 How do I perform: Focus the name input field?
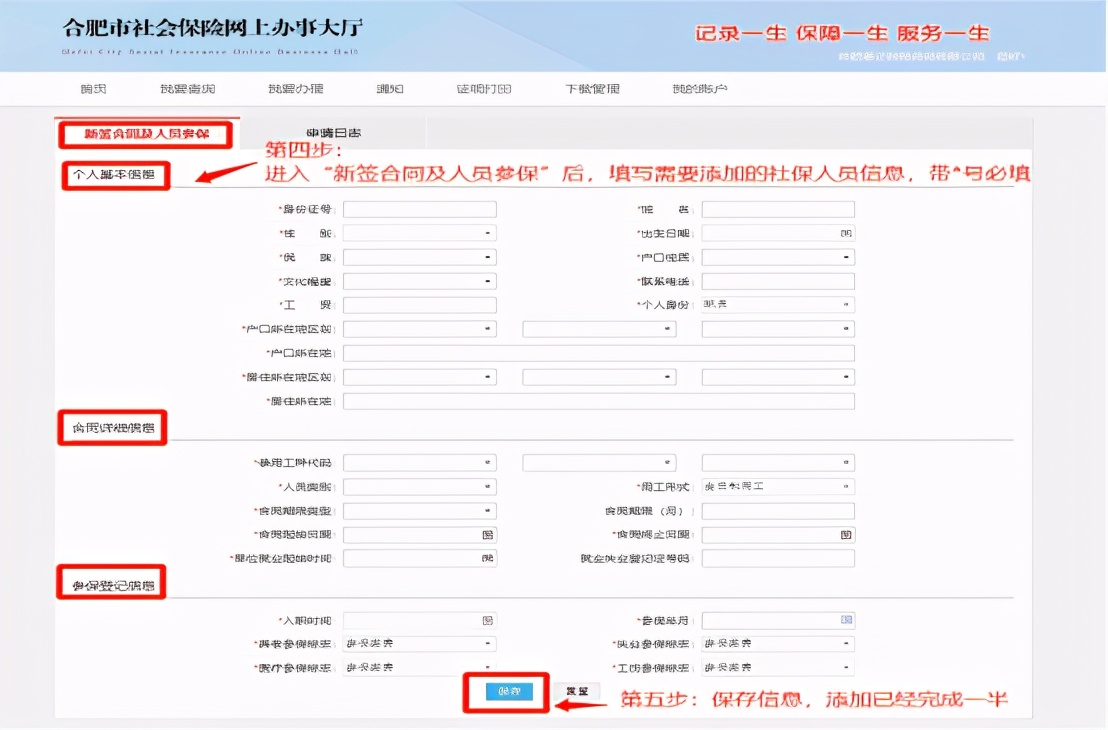pos(778,209)
